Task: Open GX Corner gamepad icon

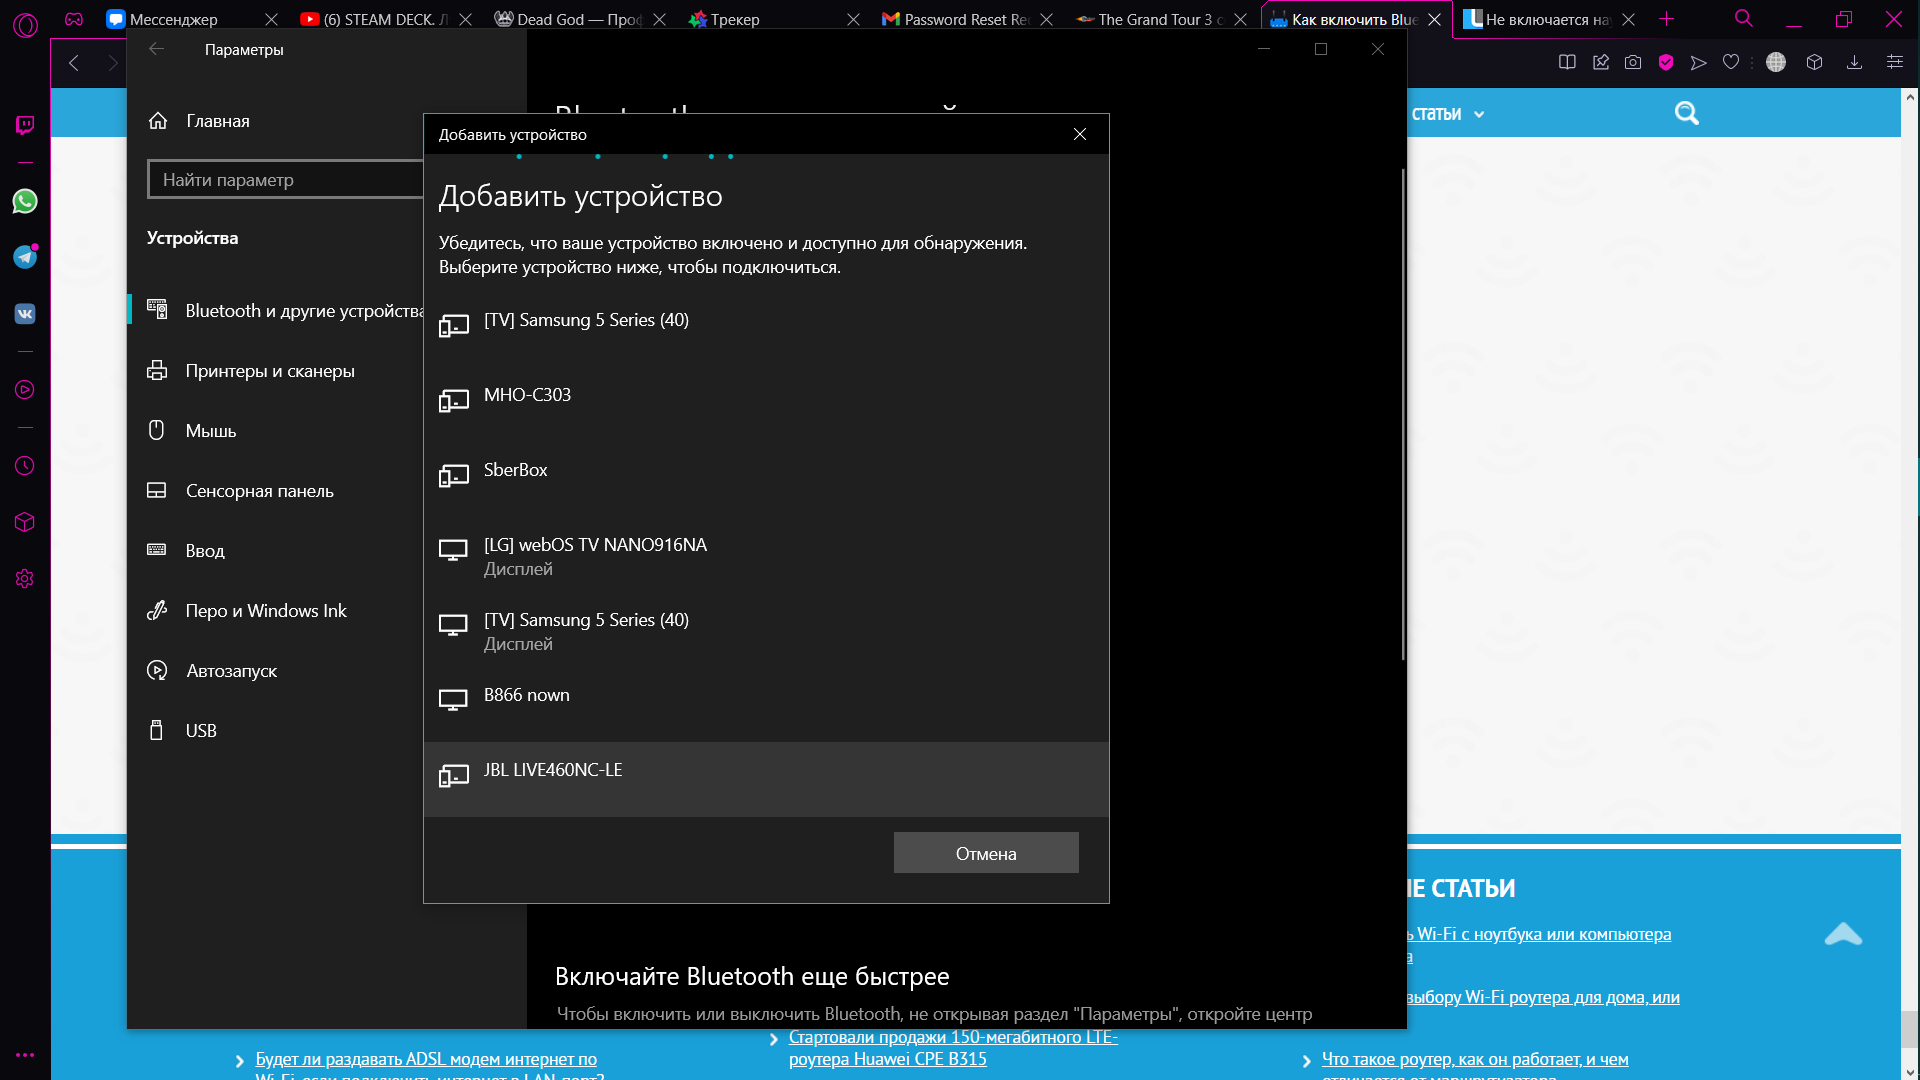Action: [x=74, y=19]
